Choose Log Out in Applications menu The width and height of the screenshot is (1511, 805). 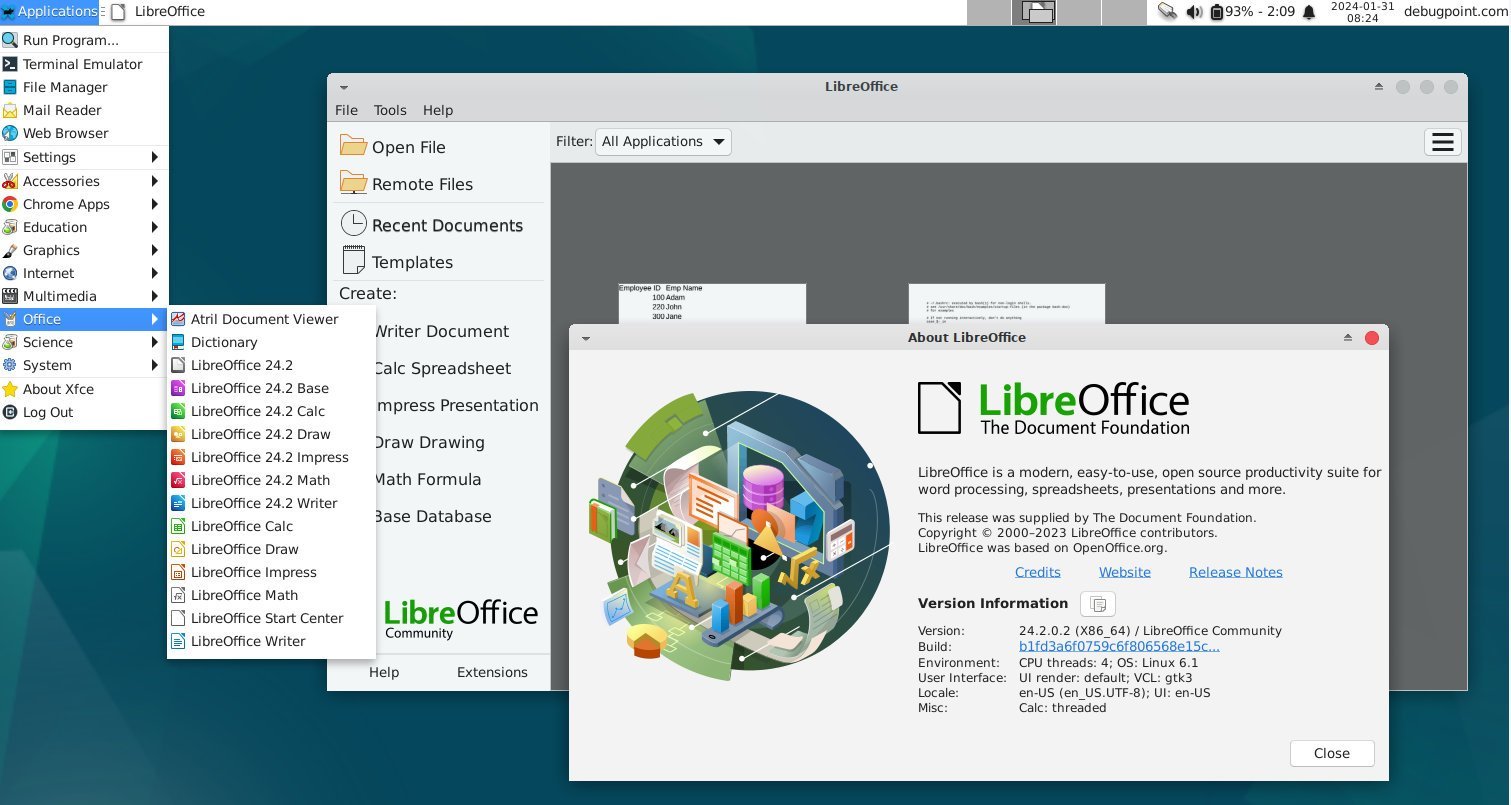83,412
